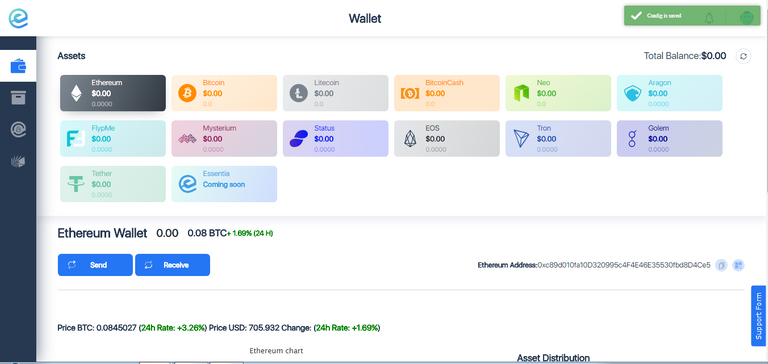768x364 pixels.
Task: Select the Aragon asset card
Action: 670,93
